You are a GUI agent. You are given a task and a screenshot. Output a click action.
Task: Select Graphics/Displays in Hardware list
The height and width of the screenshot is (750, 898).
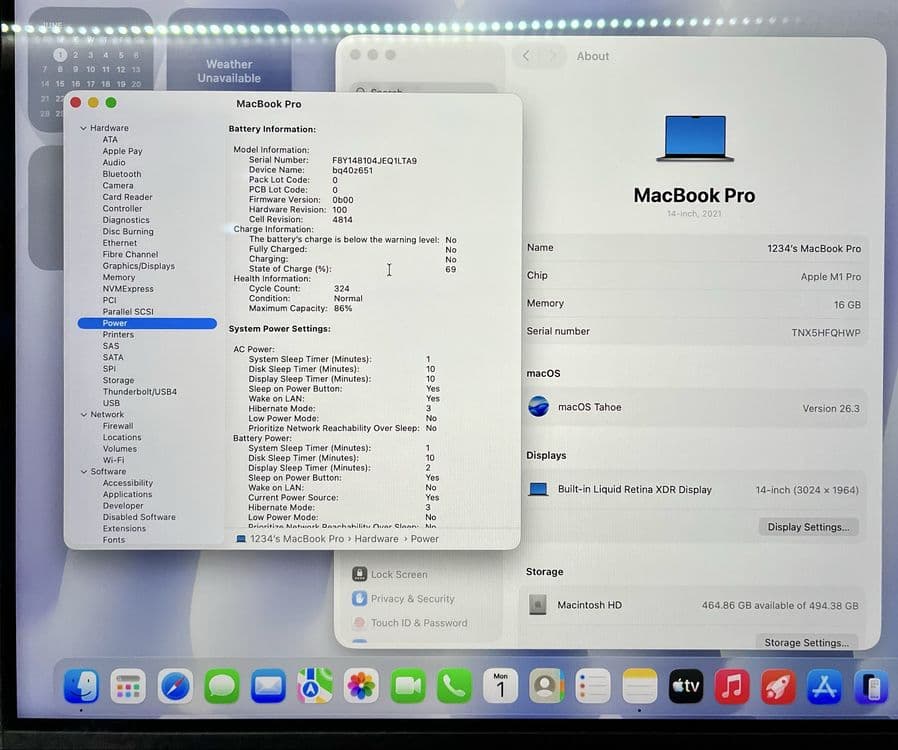(x=139, y=266)
